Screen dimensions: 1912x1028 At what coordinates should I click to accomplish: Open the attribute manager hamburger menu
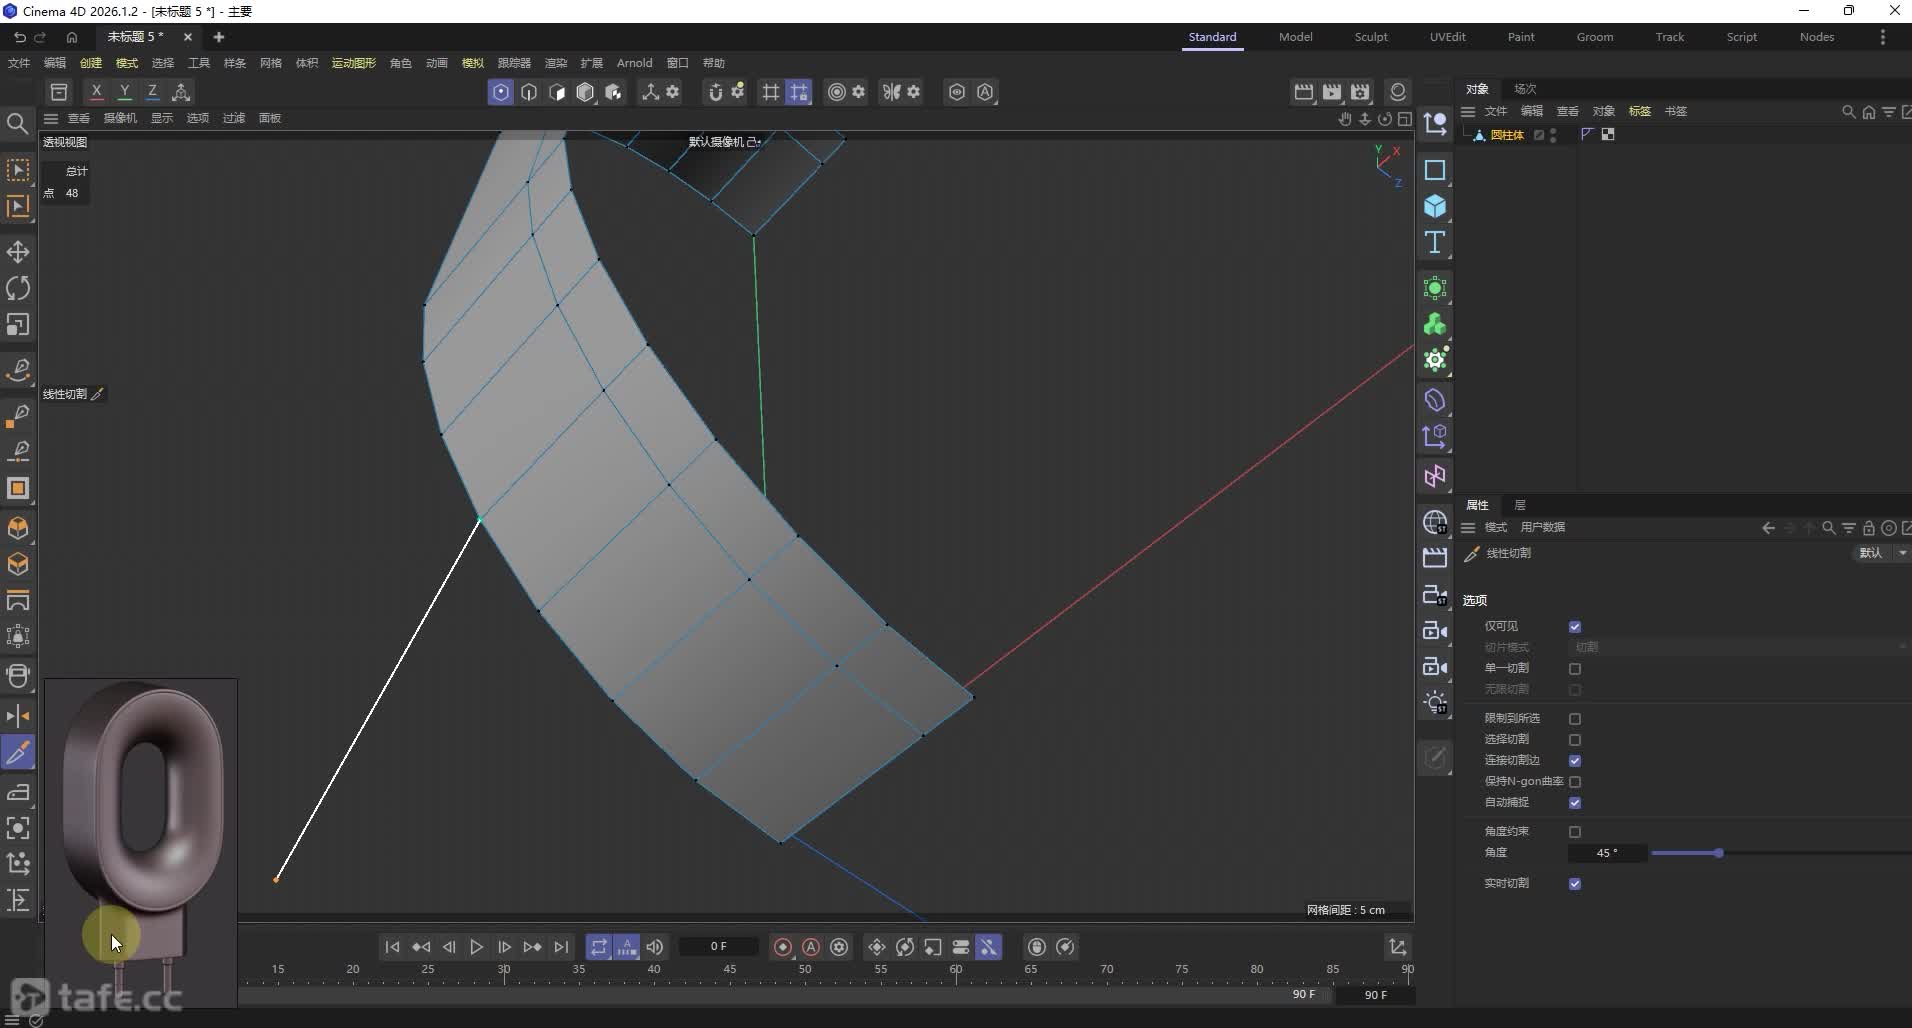coord(1468,528)
